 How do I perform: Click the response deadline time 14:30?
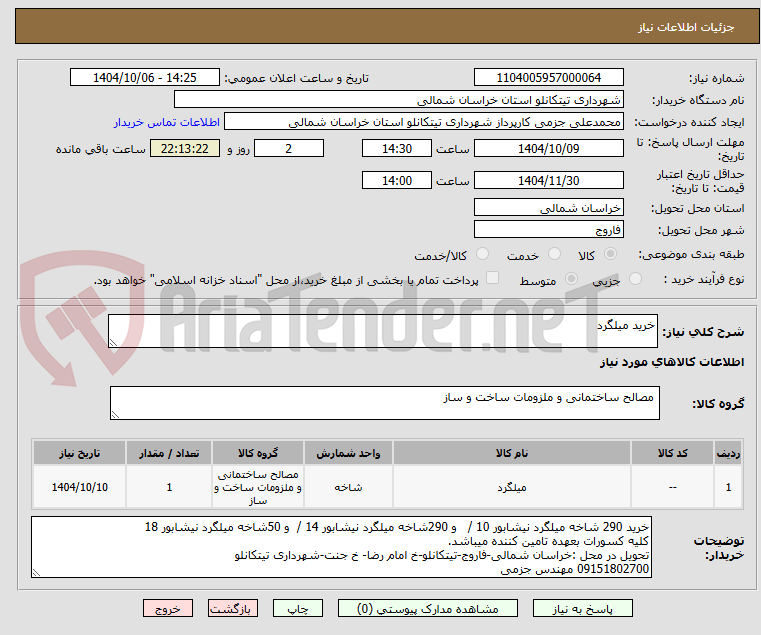pos(397,149)
